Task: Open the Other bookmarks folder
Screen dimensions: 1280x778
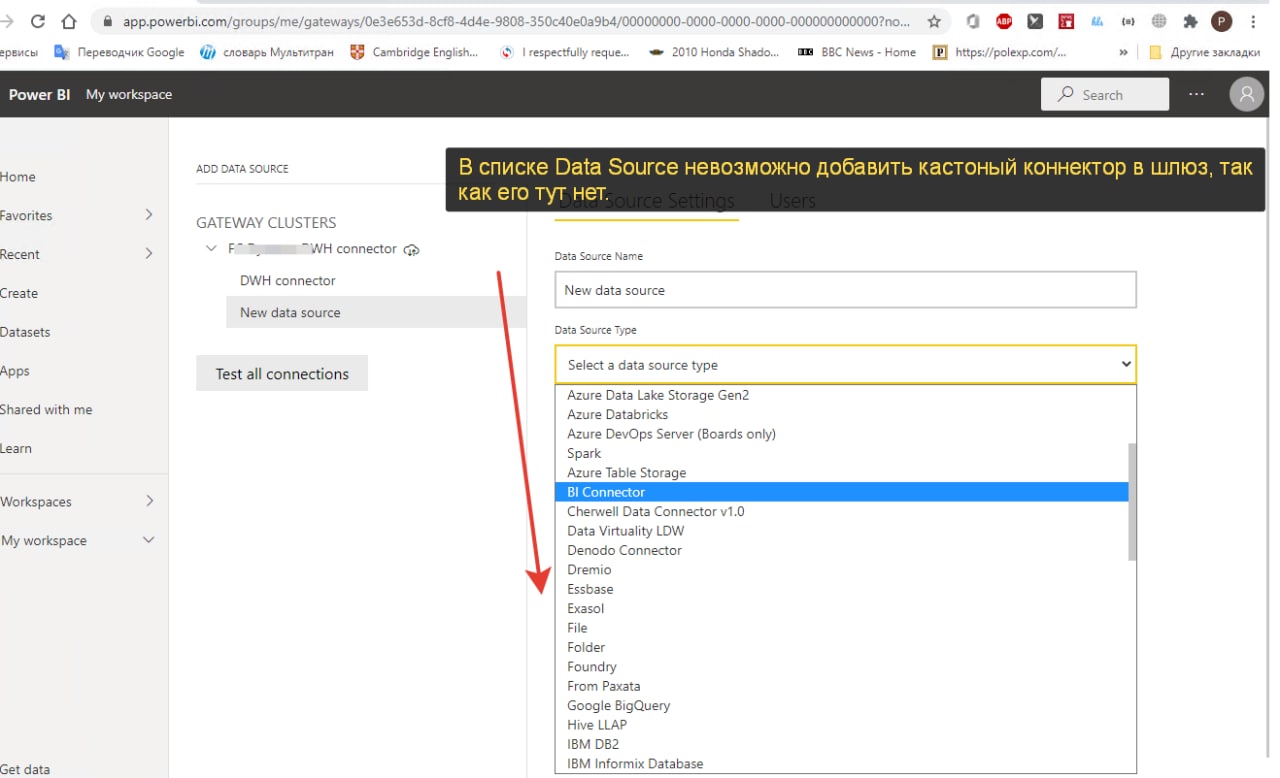Action: pyautogui.click(x=1205, y=52)
